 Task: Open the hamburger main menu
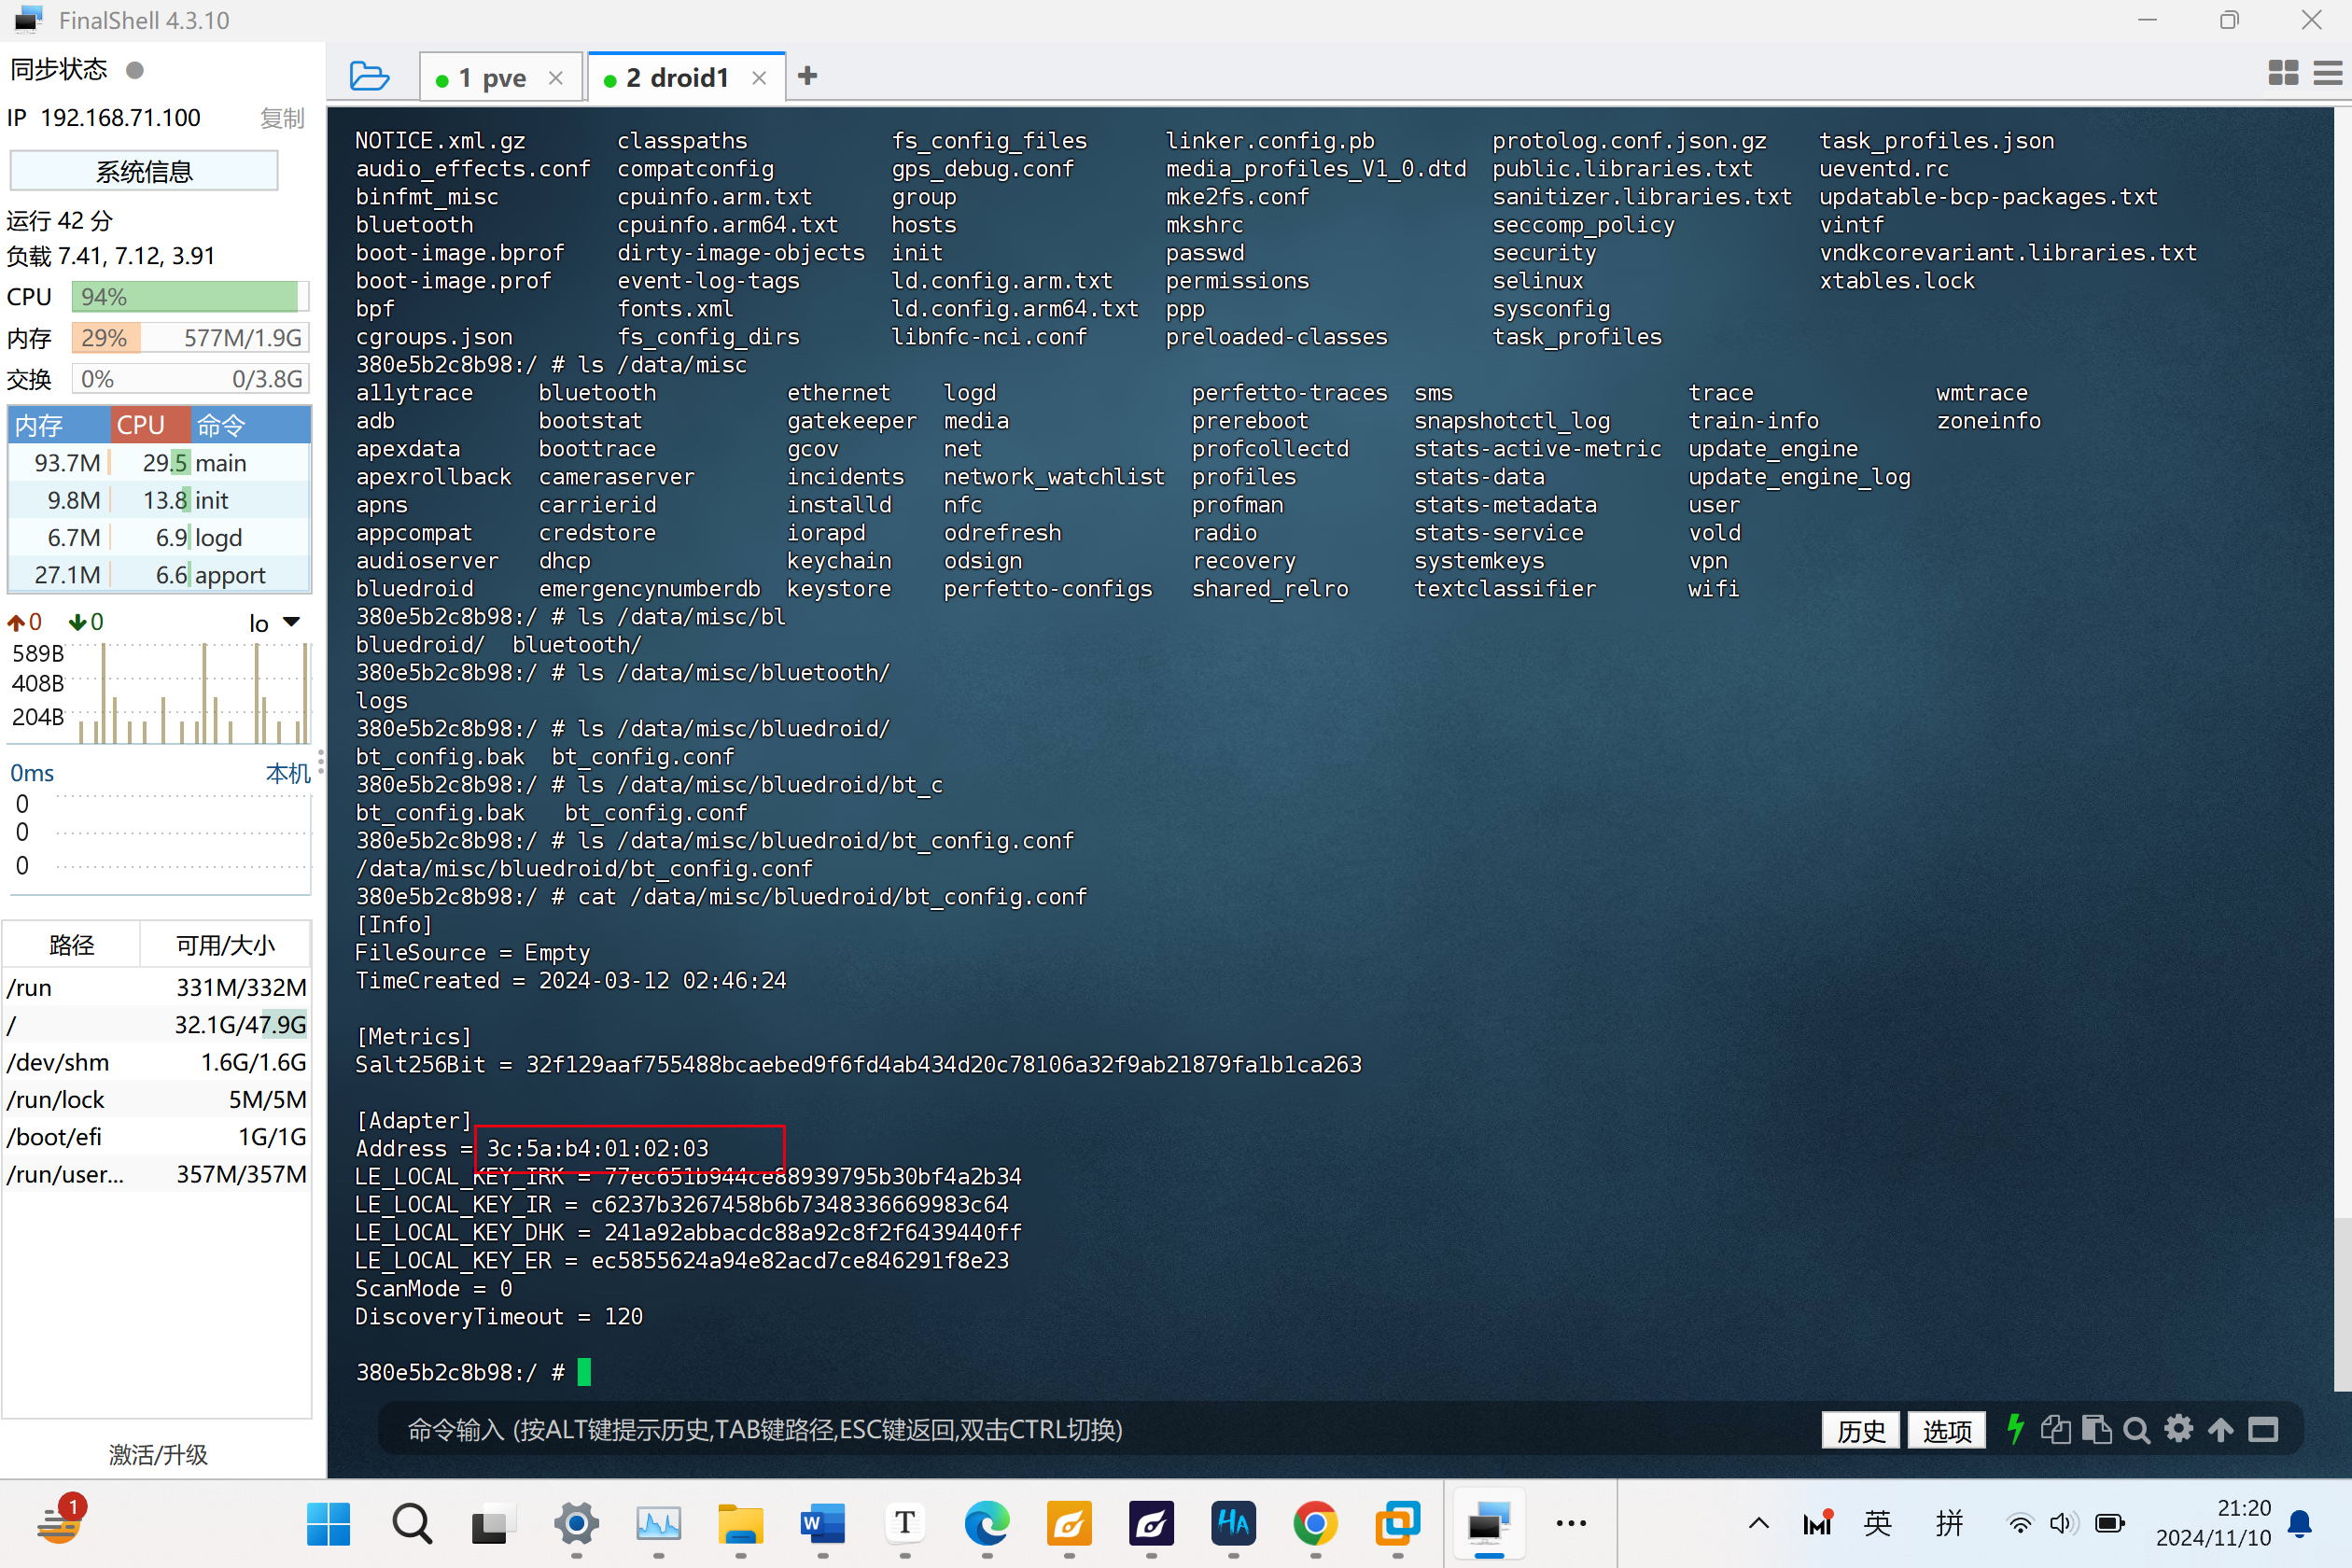(x=2328, y=73)
